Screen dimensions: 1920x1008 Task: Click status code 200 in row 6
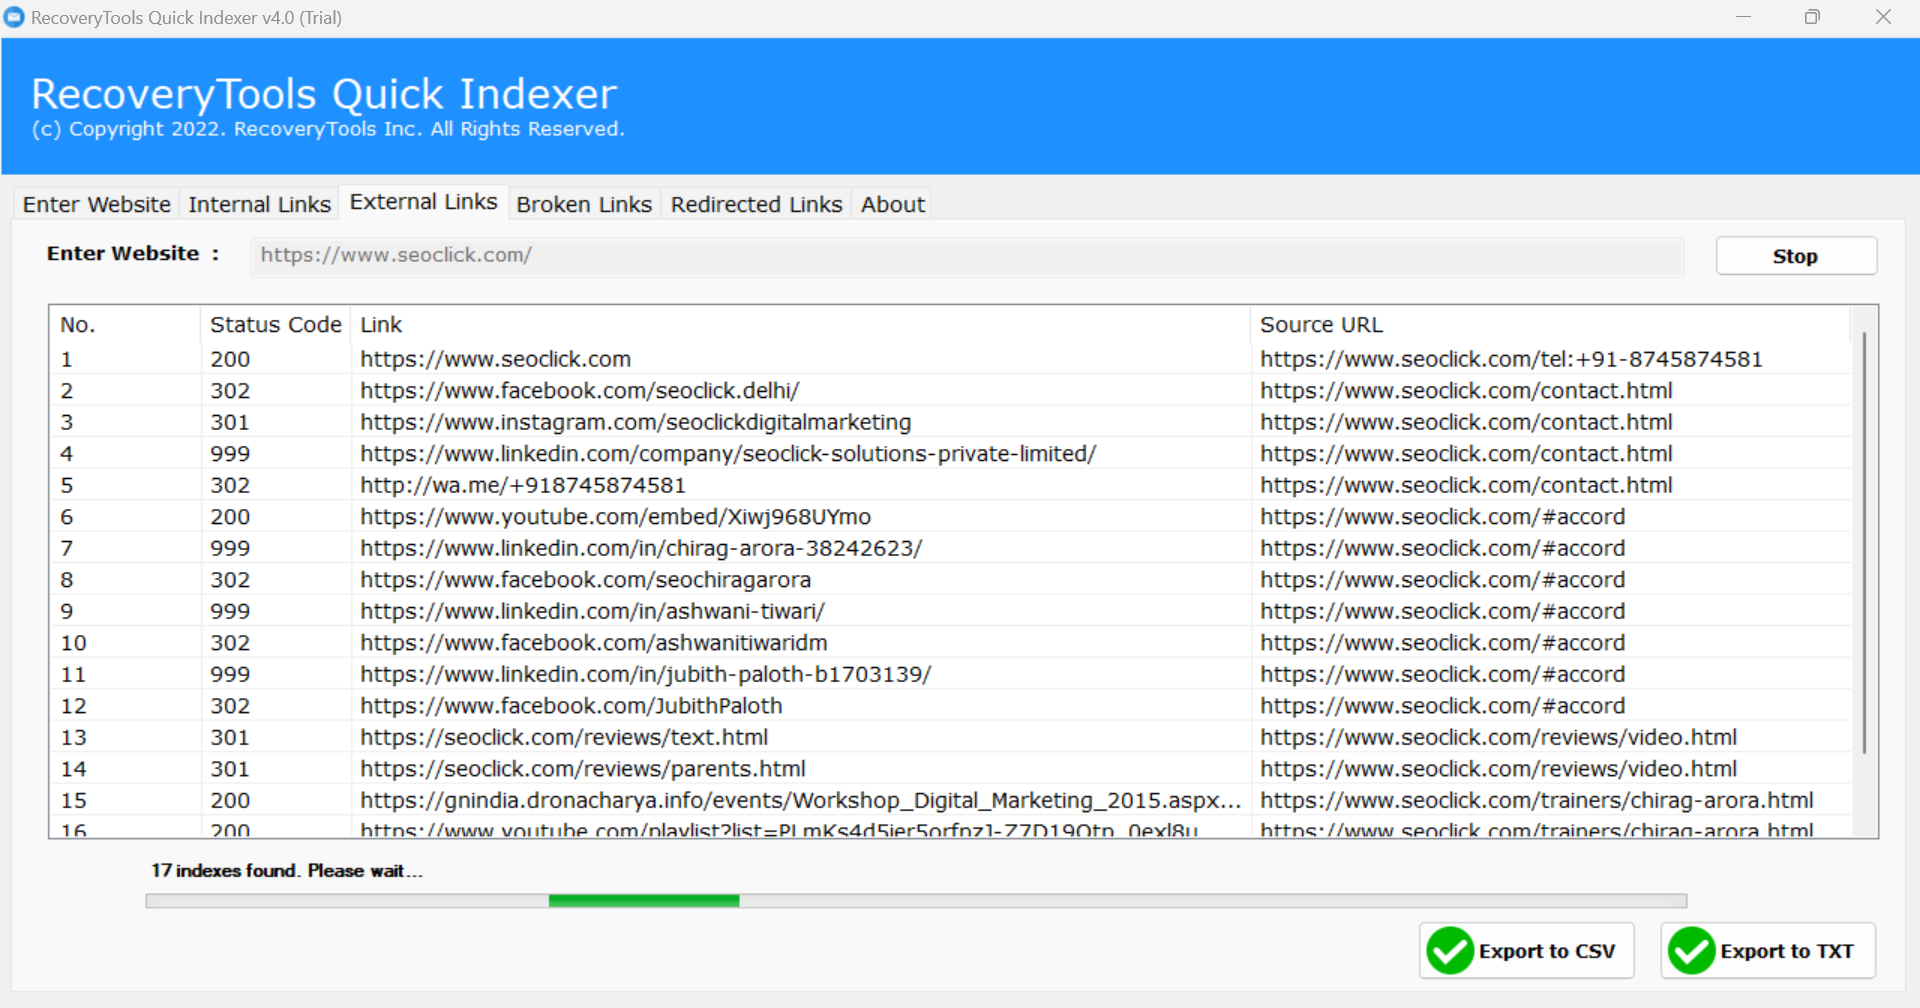pyautogui.click(x=230, y=517)
